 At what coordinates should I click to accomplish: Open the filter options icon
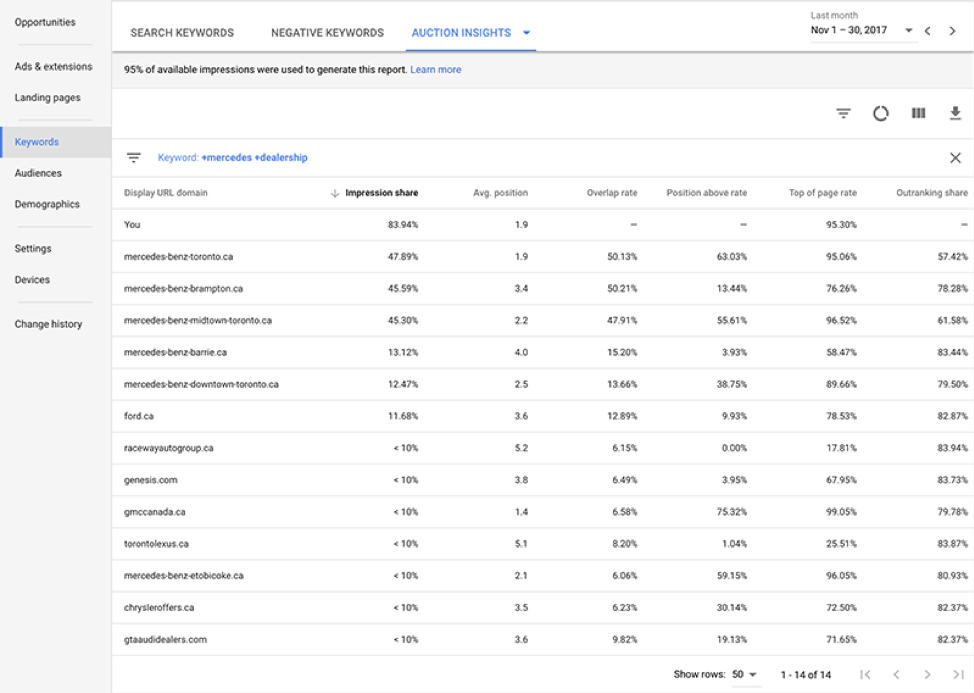click(x=843, y=113)
